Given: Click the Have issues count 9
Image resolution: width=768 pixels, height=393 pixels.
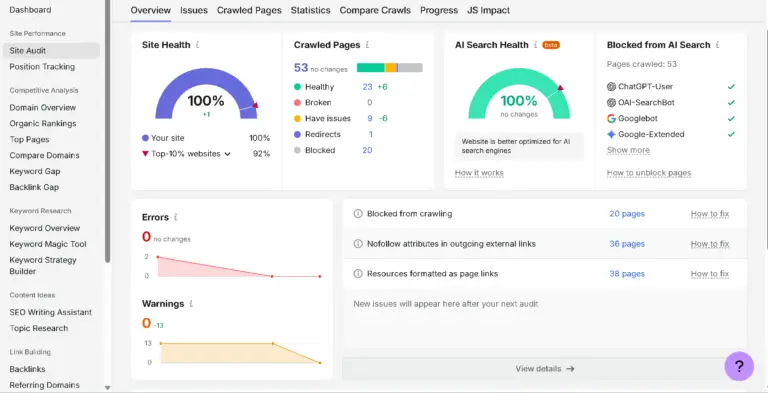Looking at the screenshot, I should [x=370, y=119].
